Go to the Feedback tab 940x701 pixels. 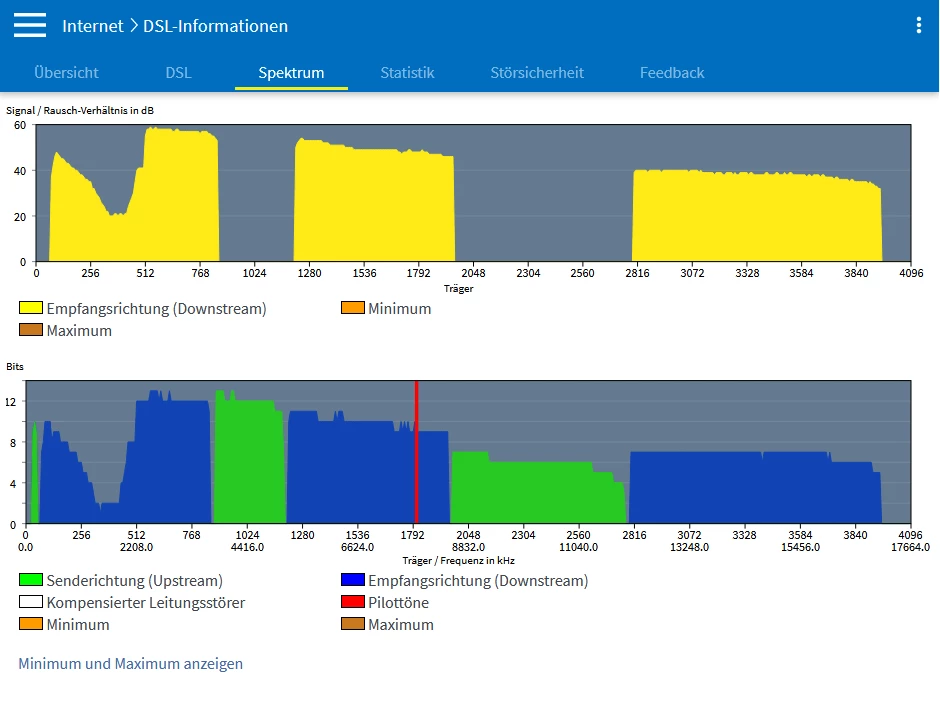[x=672, y=73]
